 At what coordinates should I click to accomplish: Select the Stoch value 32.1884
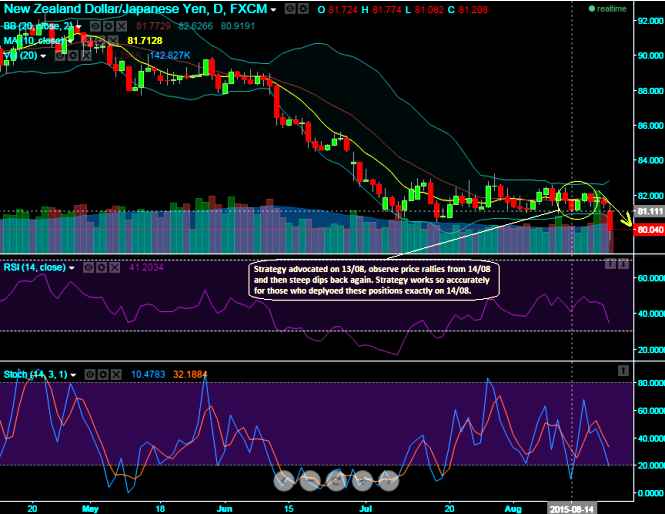coord(190,374)
